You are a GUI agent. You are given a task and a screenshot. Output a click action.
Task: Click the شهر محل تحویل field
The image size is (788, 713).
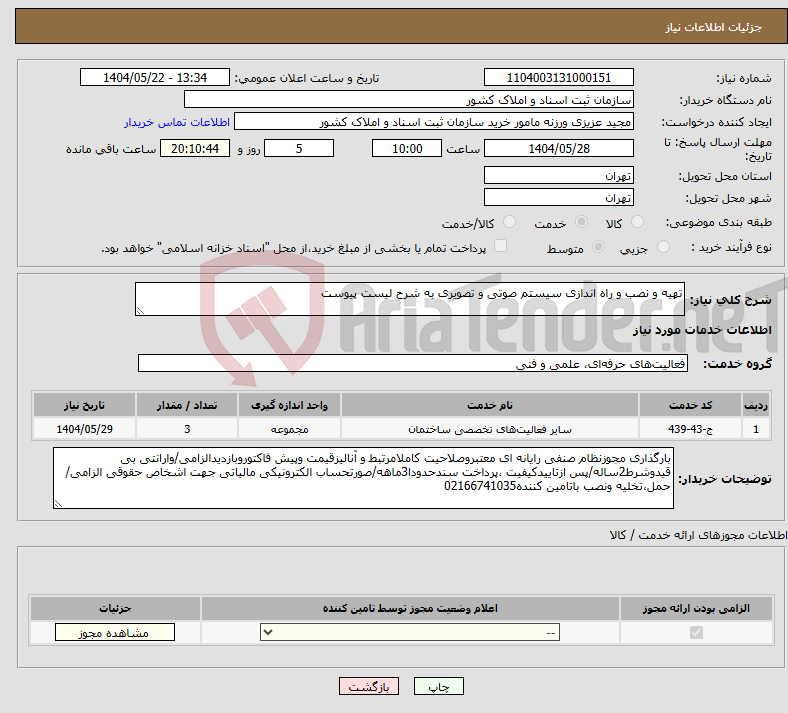(558, 197)
